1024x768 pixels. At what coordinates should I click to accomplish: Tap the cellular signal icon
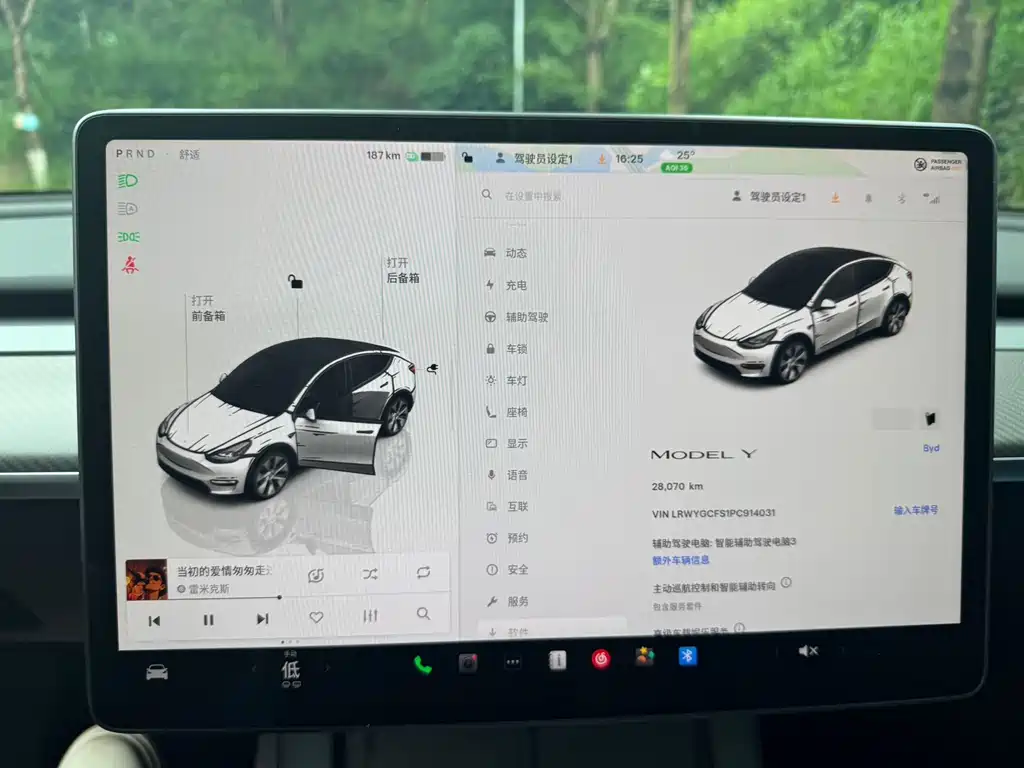click(931, 199)
